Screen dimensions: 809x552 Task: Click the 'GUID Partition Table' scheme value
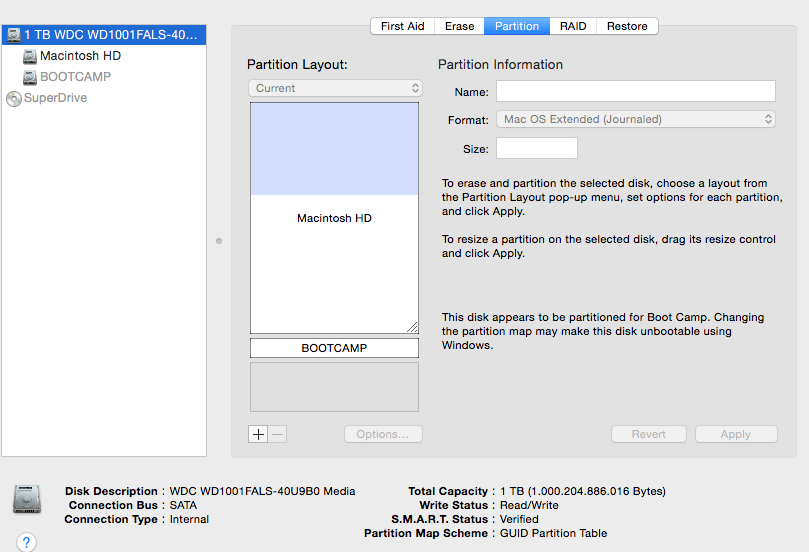coord(553,533)
